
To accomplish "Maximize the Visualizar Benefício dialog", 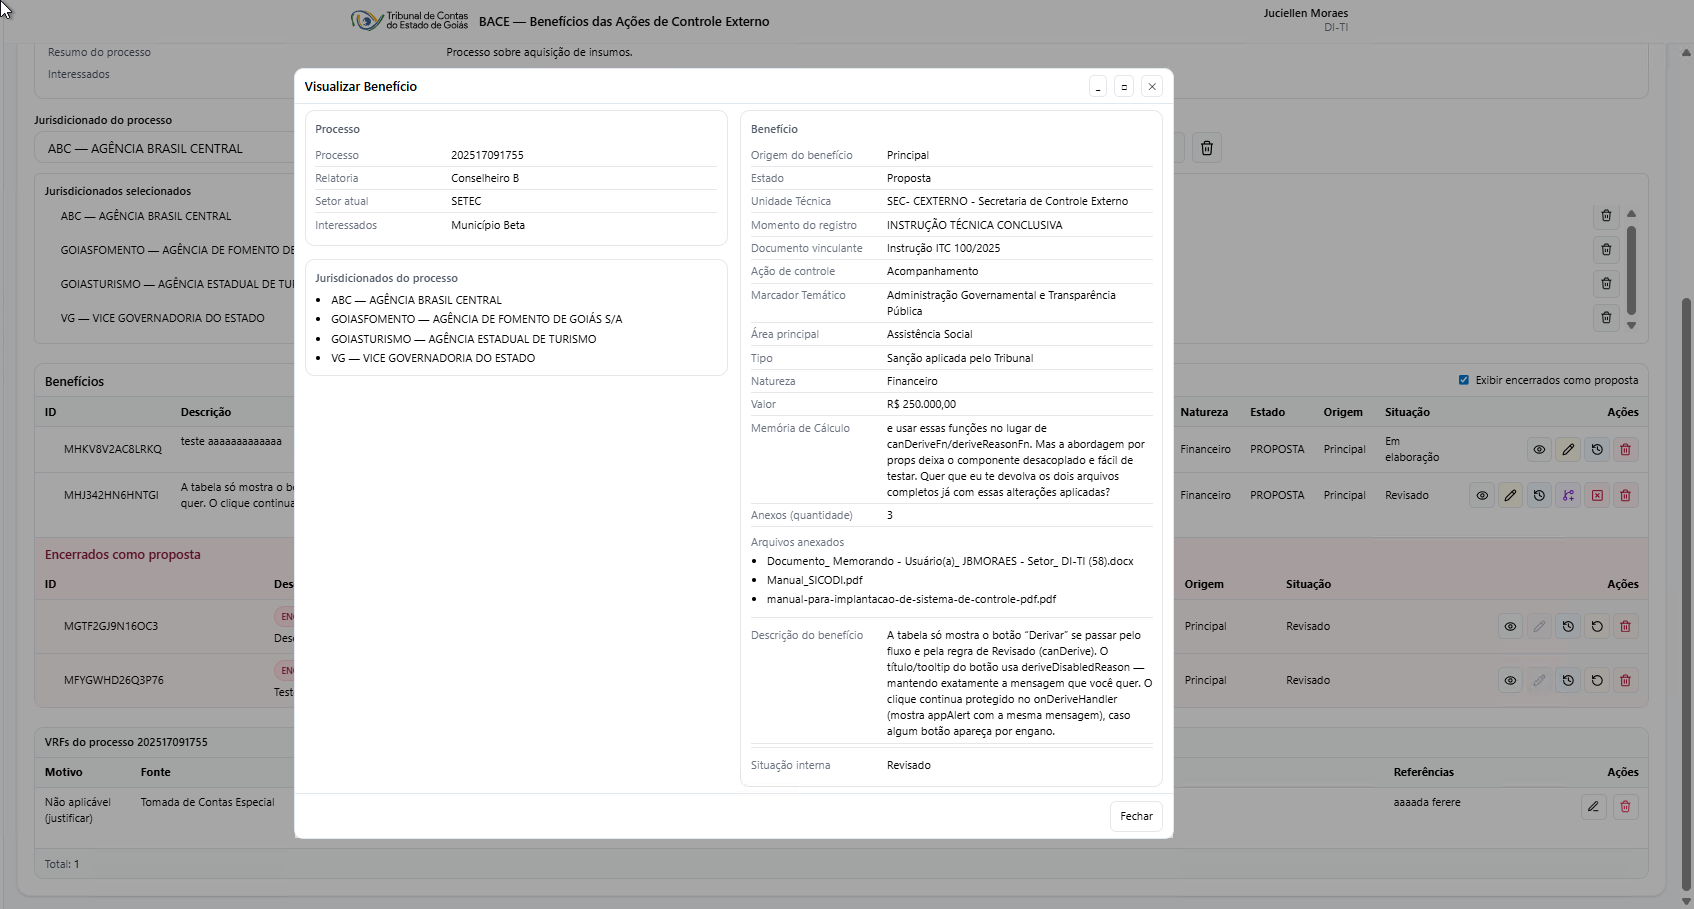I will (1124, 87).
